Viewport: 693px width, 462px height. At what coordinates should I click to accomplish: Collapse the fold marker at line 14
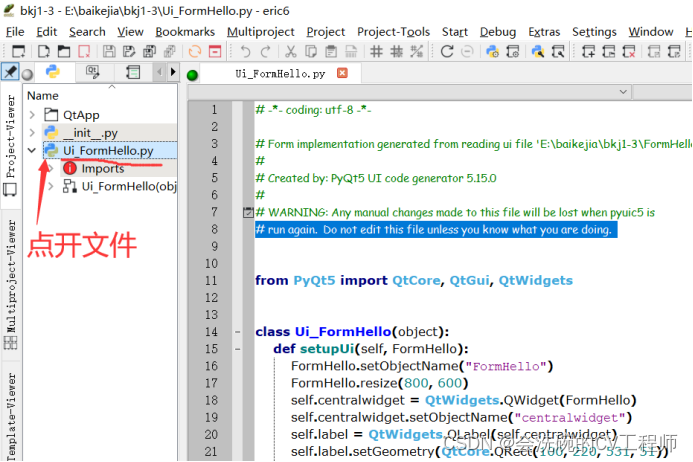pyautogui.click(x=237, y=332)
